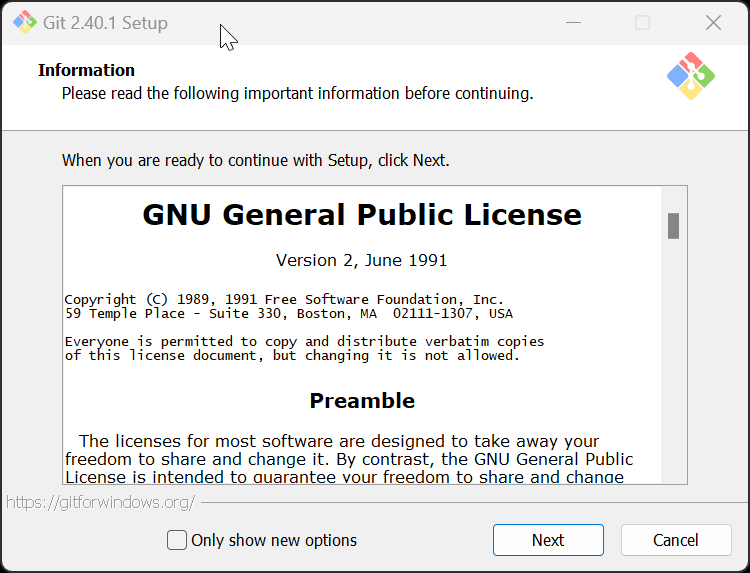Minimize the Git Setup window
This screenshot has height=573, width=750.
[572, 22]
